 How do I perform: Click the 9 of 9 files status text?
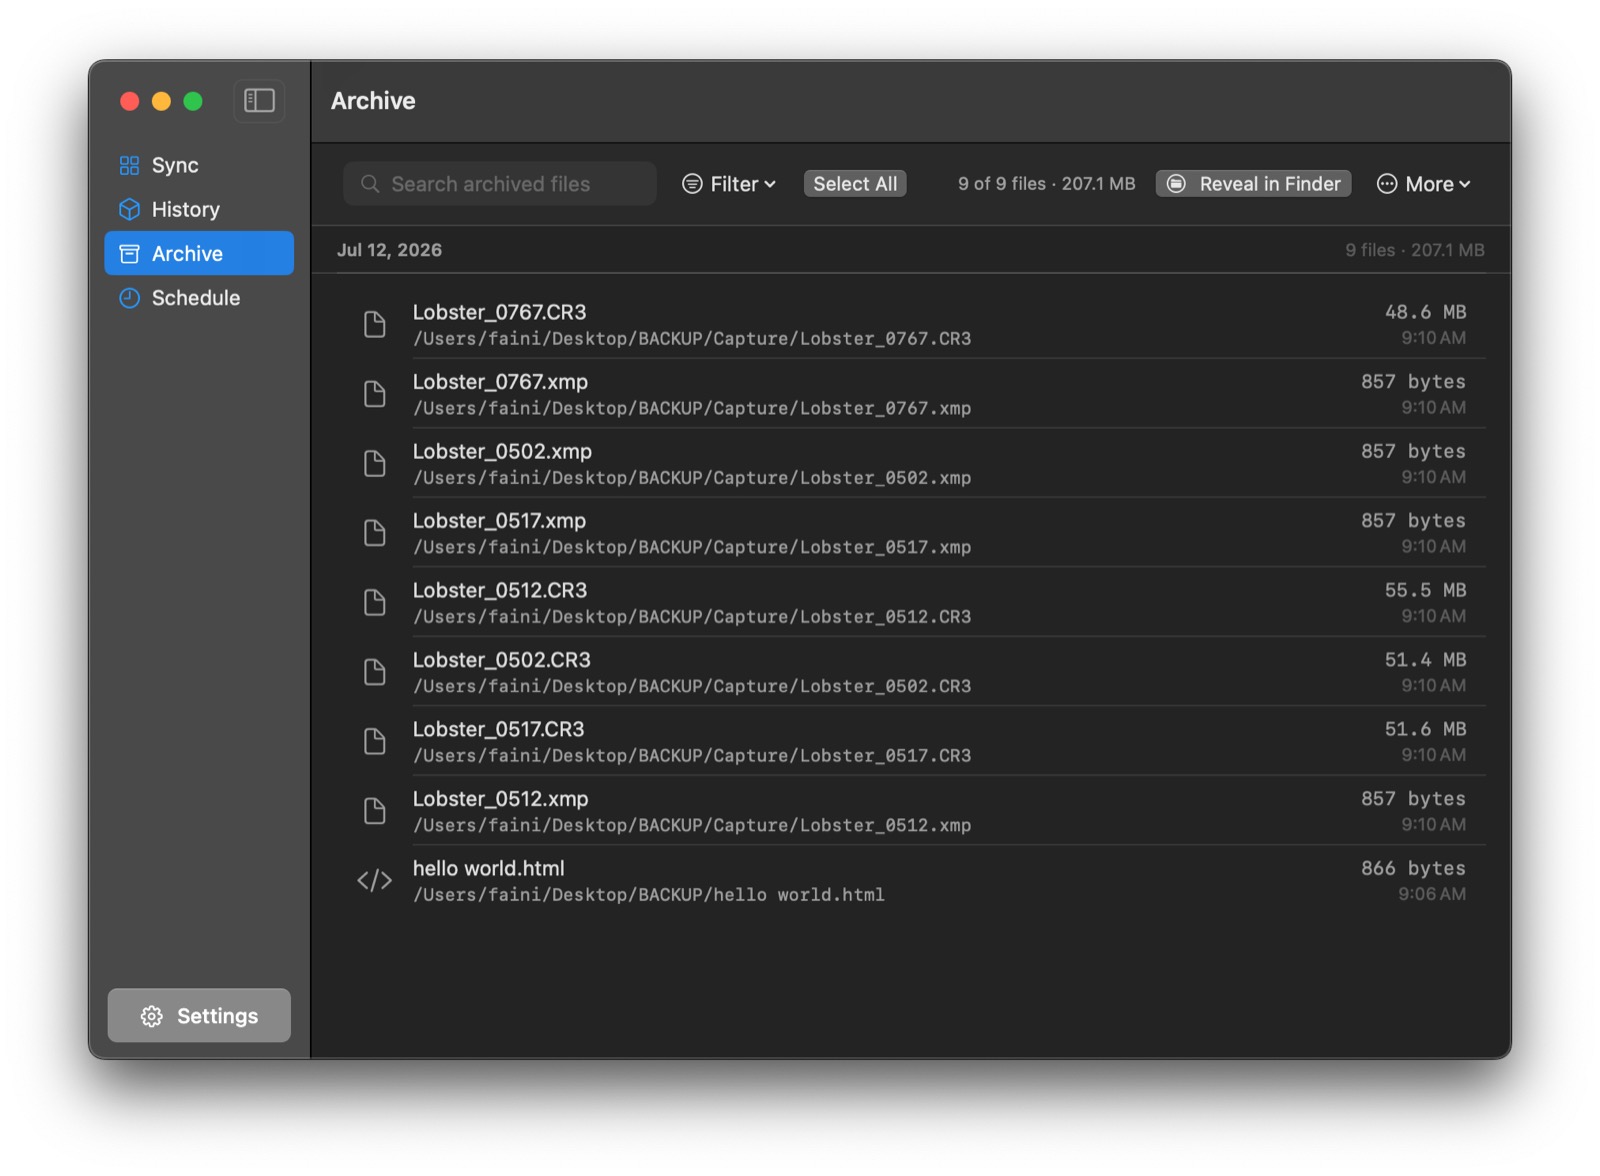coord(1046,184)
